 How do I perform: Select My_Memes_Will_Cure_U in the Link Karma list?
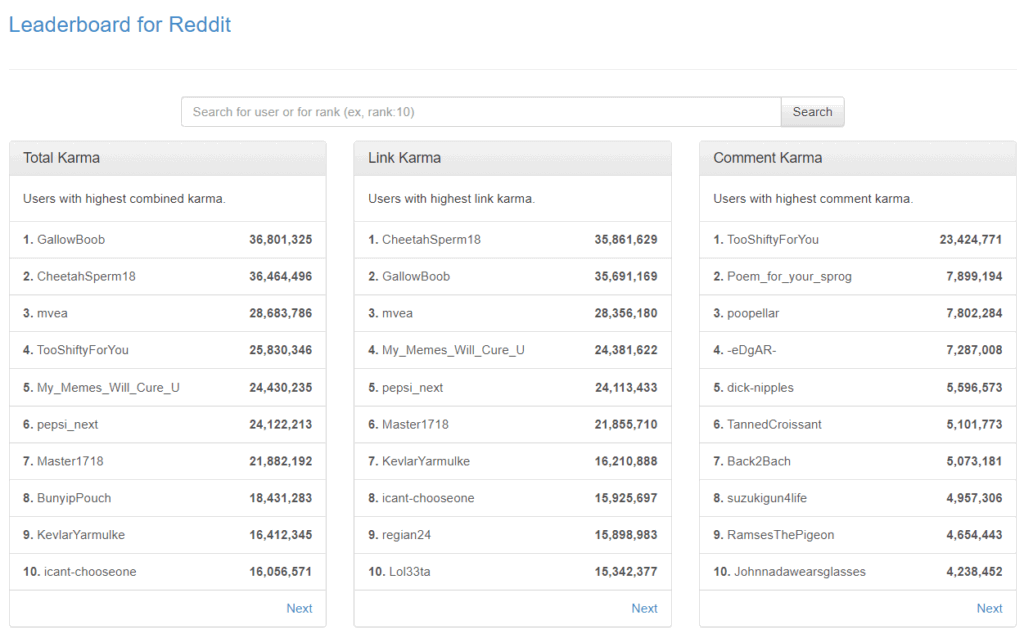tap(453, 350)
